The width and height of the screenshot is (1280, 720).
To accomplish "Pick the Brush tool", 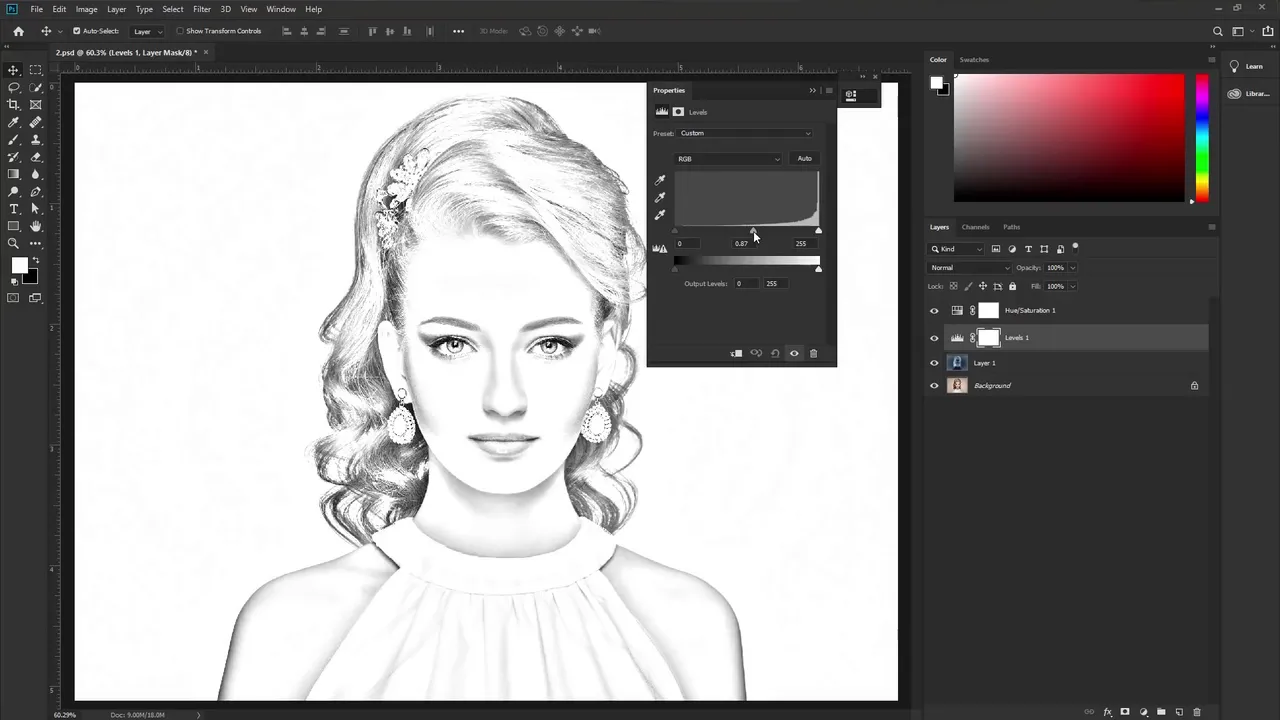I will point(14,139).
